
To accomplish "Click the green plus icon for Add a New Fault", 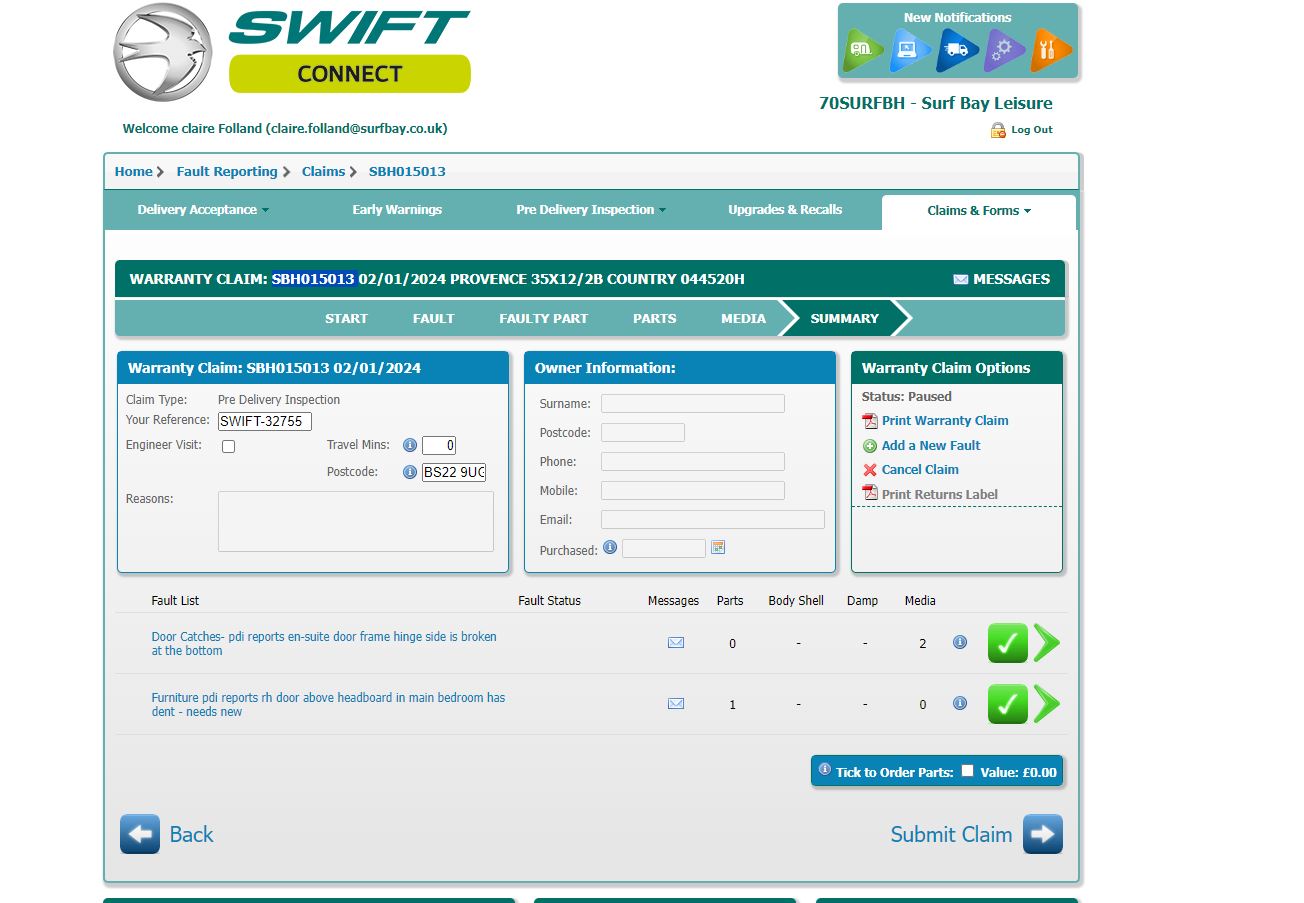I will 870,446.
